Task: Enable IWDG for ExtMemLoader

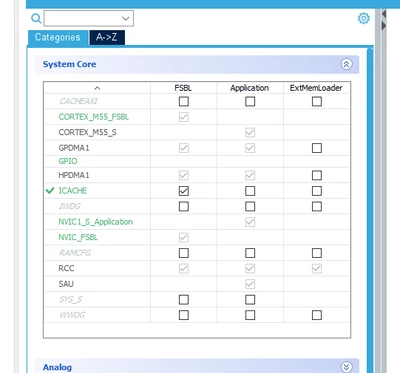Action: pos(317,206)
